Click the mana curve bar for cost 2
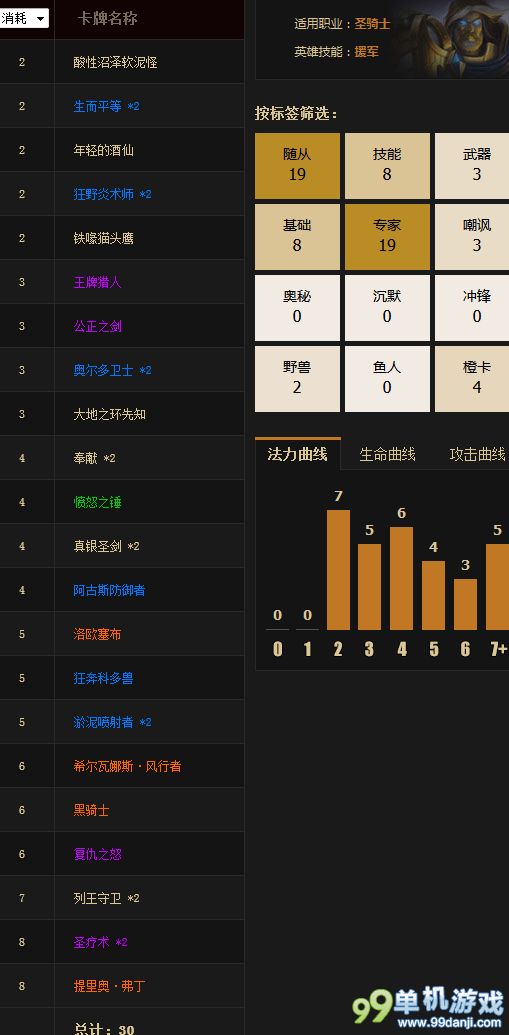Screen dimensions: 509x1035 338,570
